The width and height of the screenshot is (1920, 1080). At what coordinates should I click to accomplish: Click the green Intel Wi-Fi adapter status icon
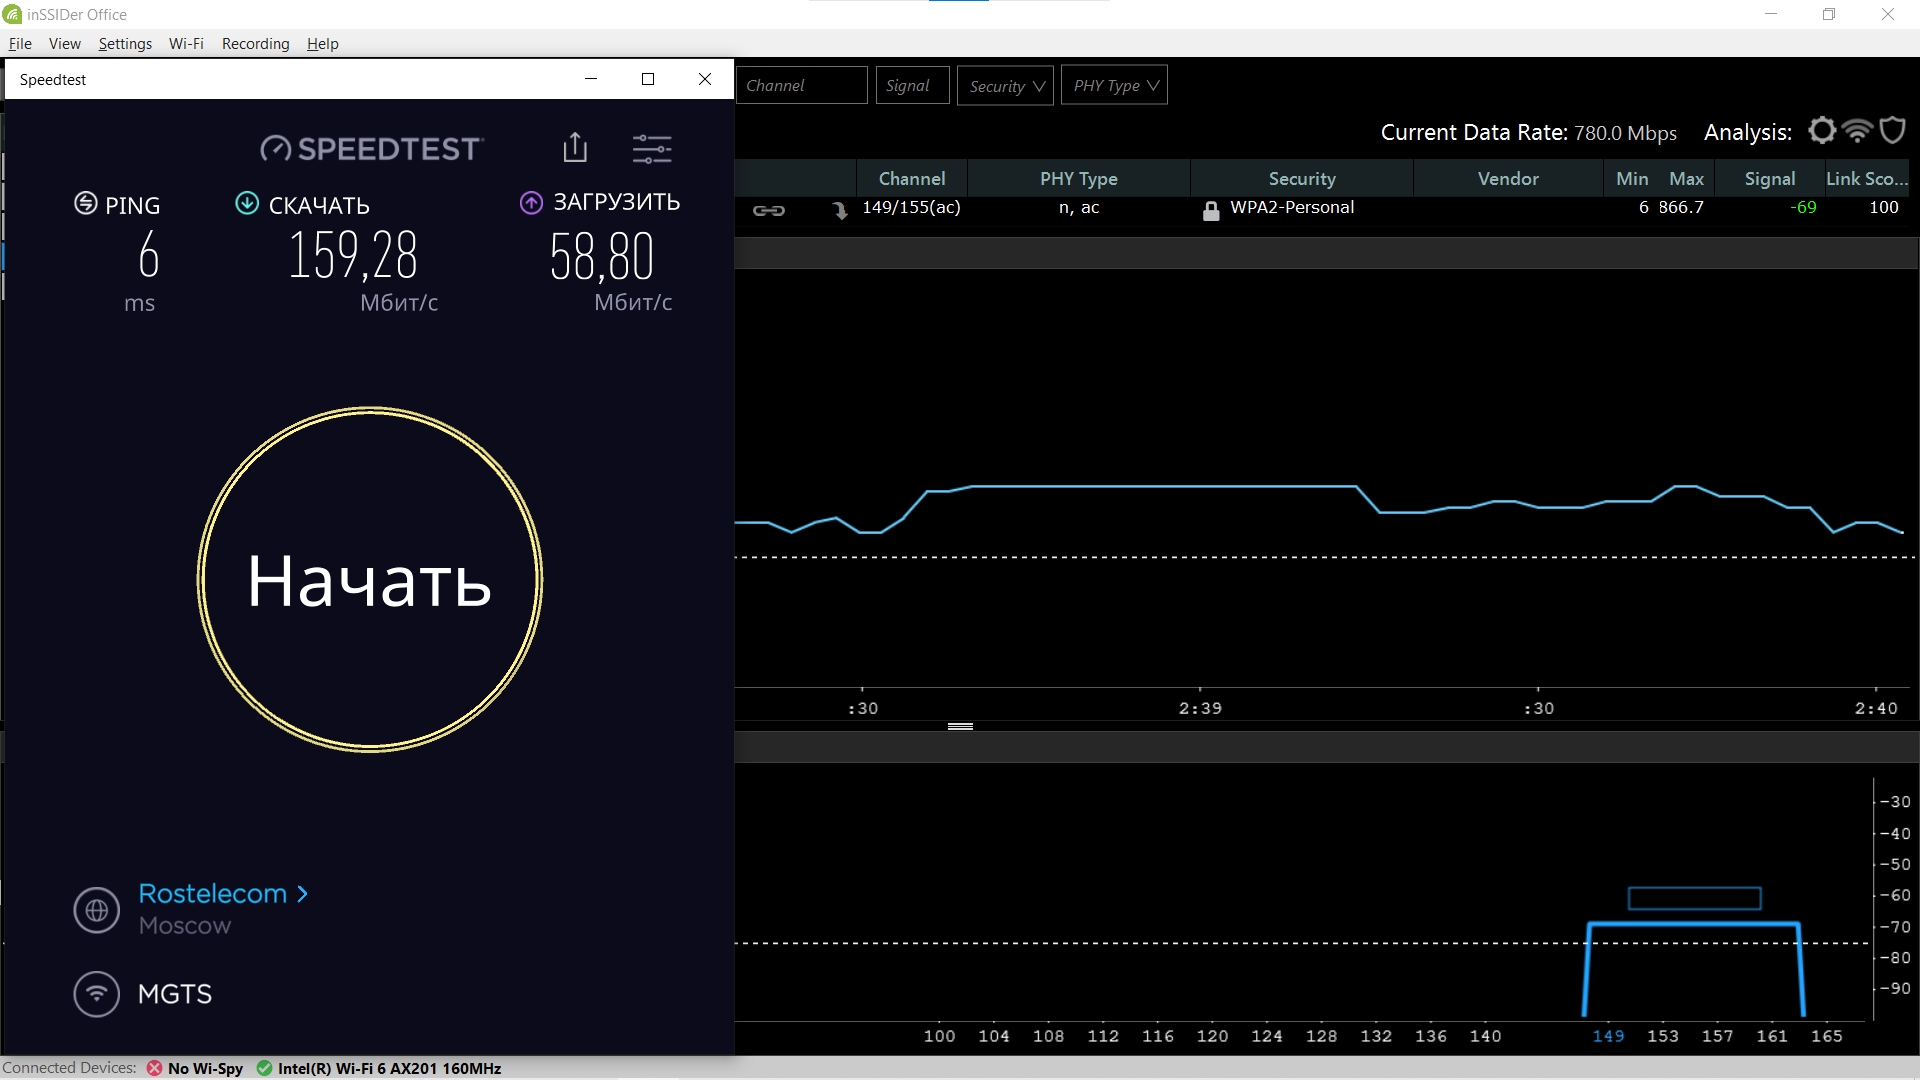tap(264, 1068)
